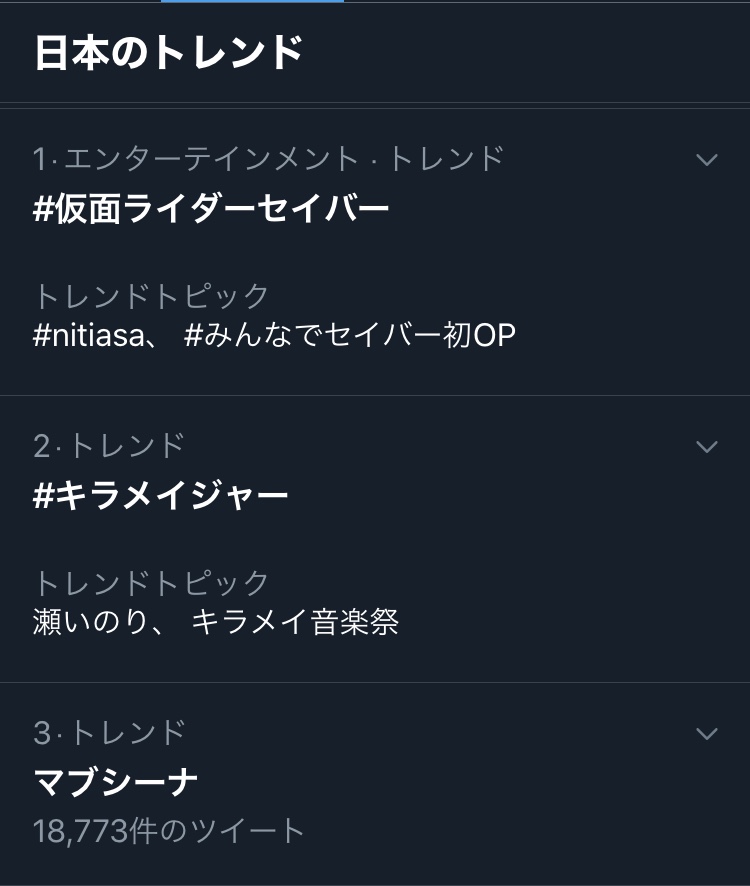Image resolution: width=750 pixels, height=886 pixels.
Task: View the マブシーナ trend
Action: tap(116, 781)
